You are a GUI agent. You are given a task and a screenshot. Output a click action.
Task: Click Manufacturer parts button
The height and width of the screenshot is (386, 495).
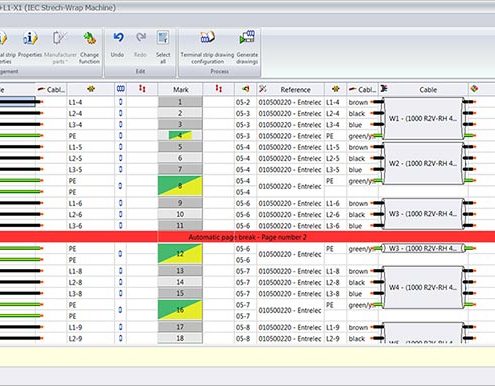click(x=60, y=47)
